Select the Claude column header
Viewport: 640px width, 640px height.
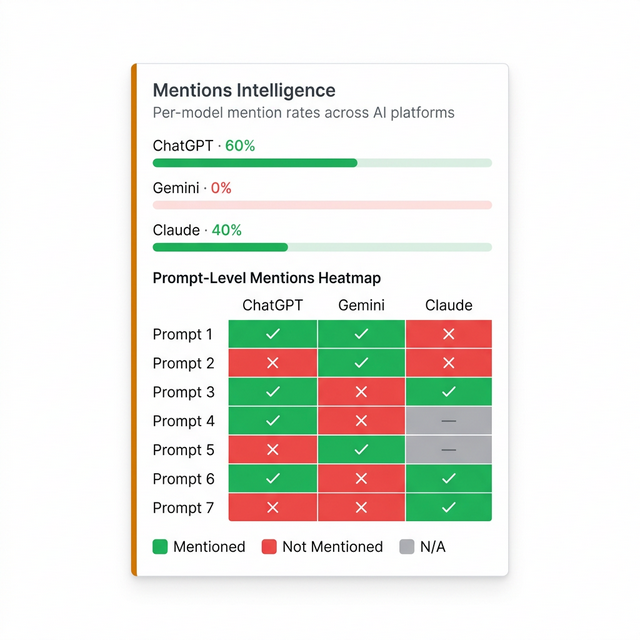[449, 305]
